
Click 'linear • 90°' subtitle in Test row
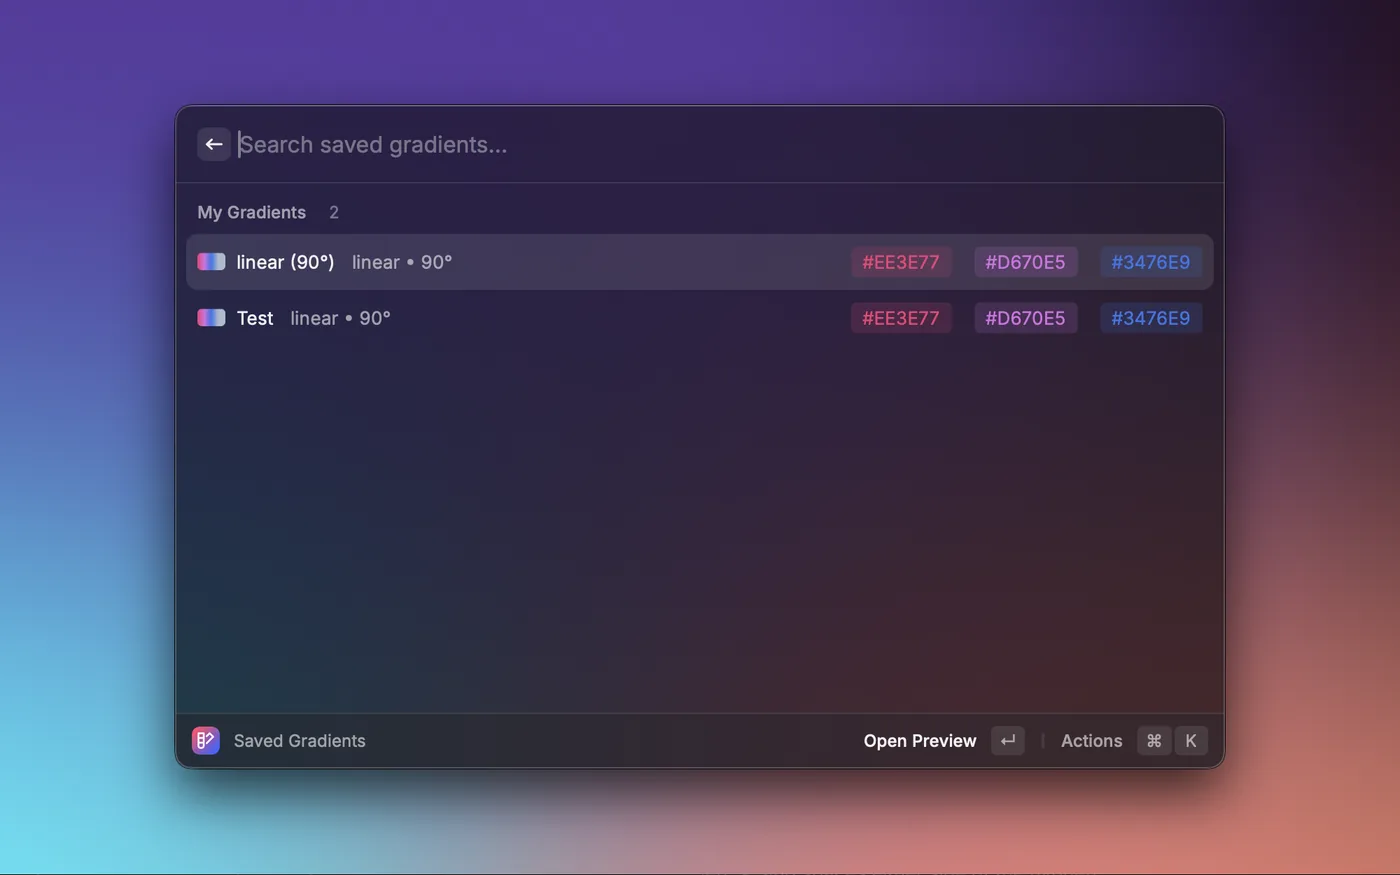[341, 318]
